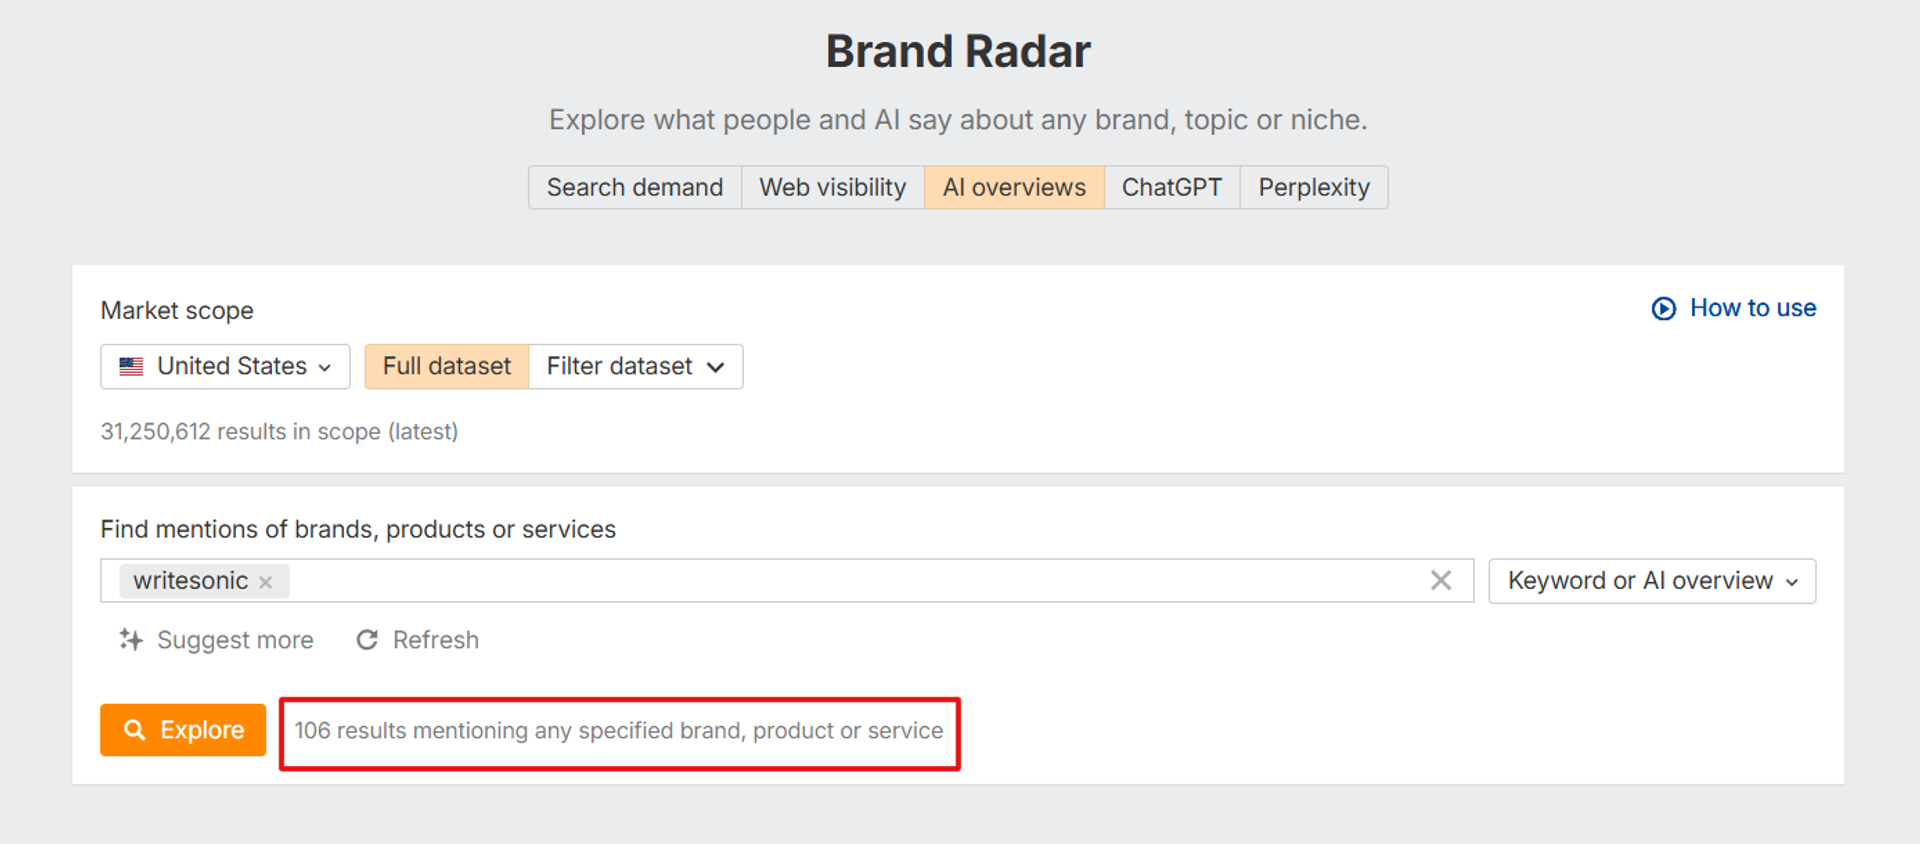Expand the Filter dataset dropdown

click(636, 366)
